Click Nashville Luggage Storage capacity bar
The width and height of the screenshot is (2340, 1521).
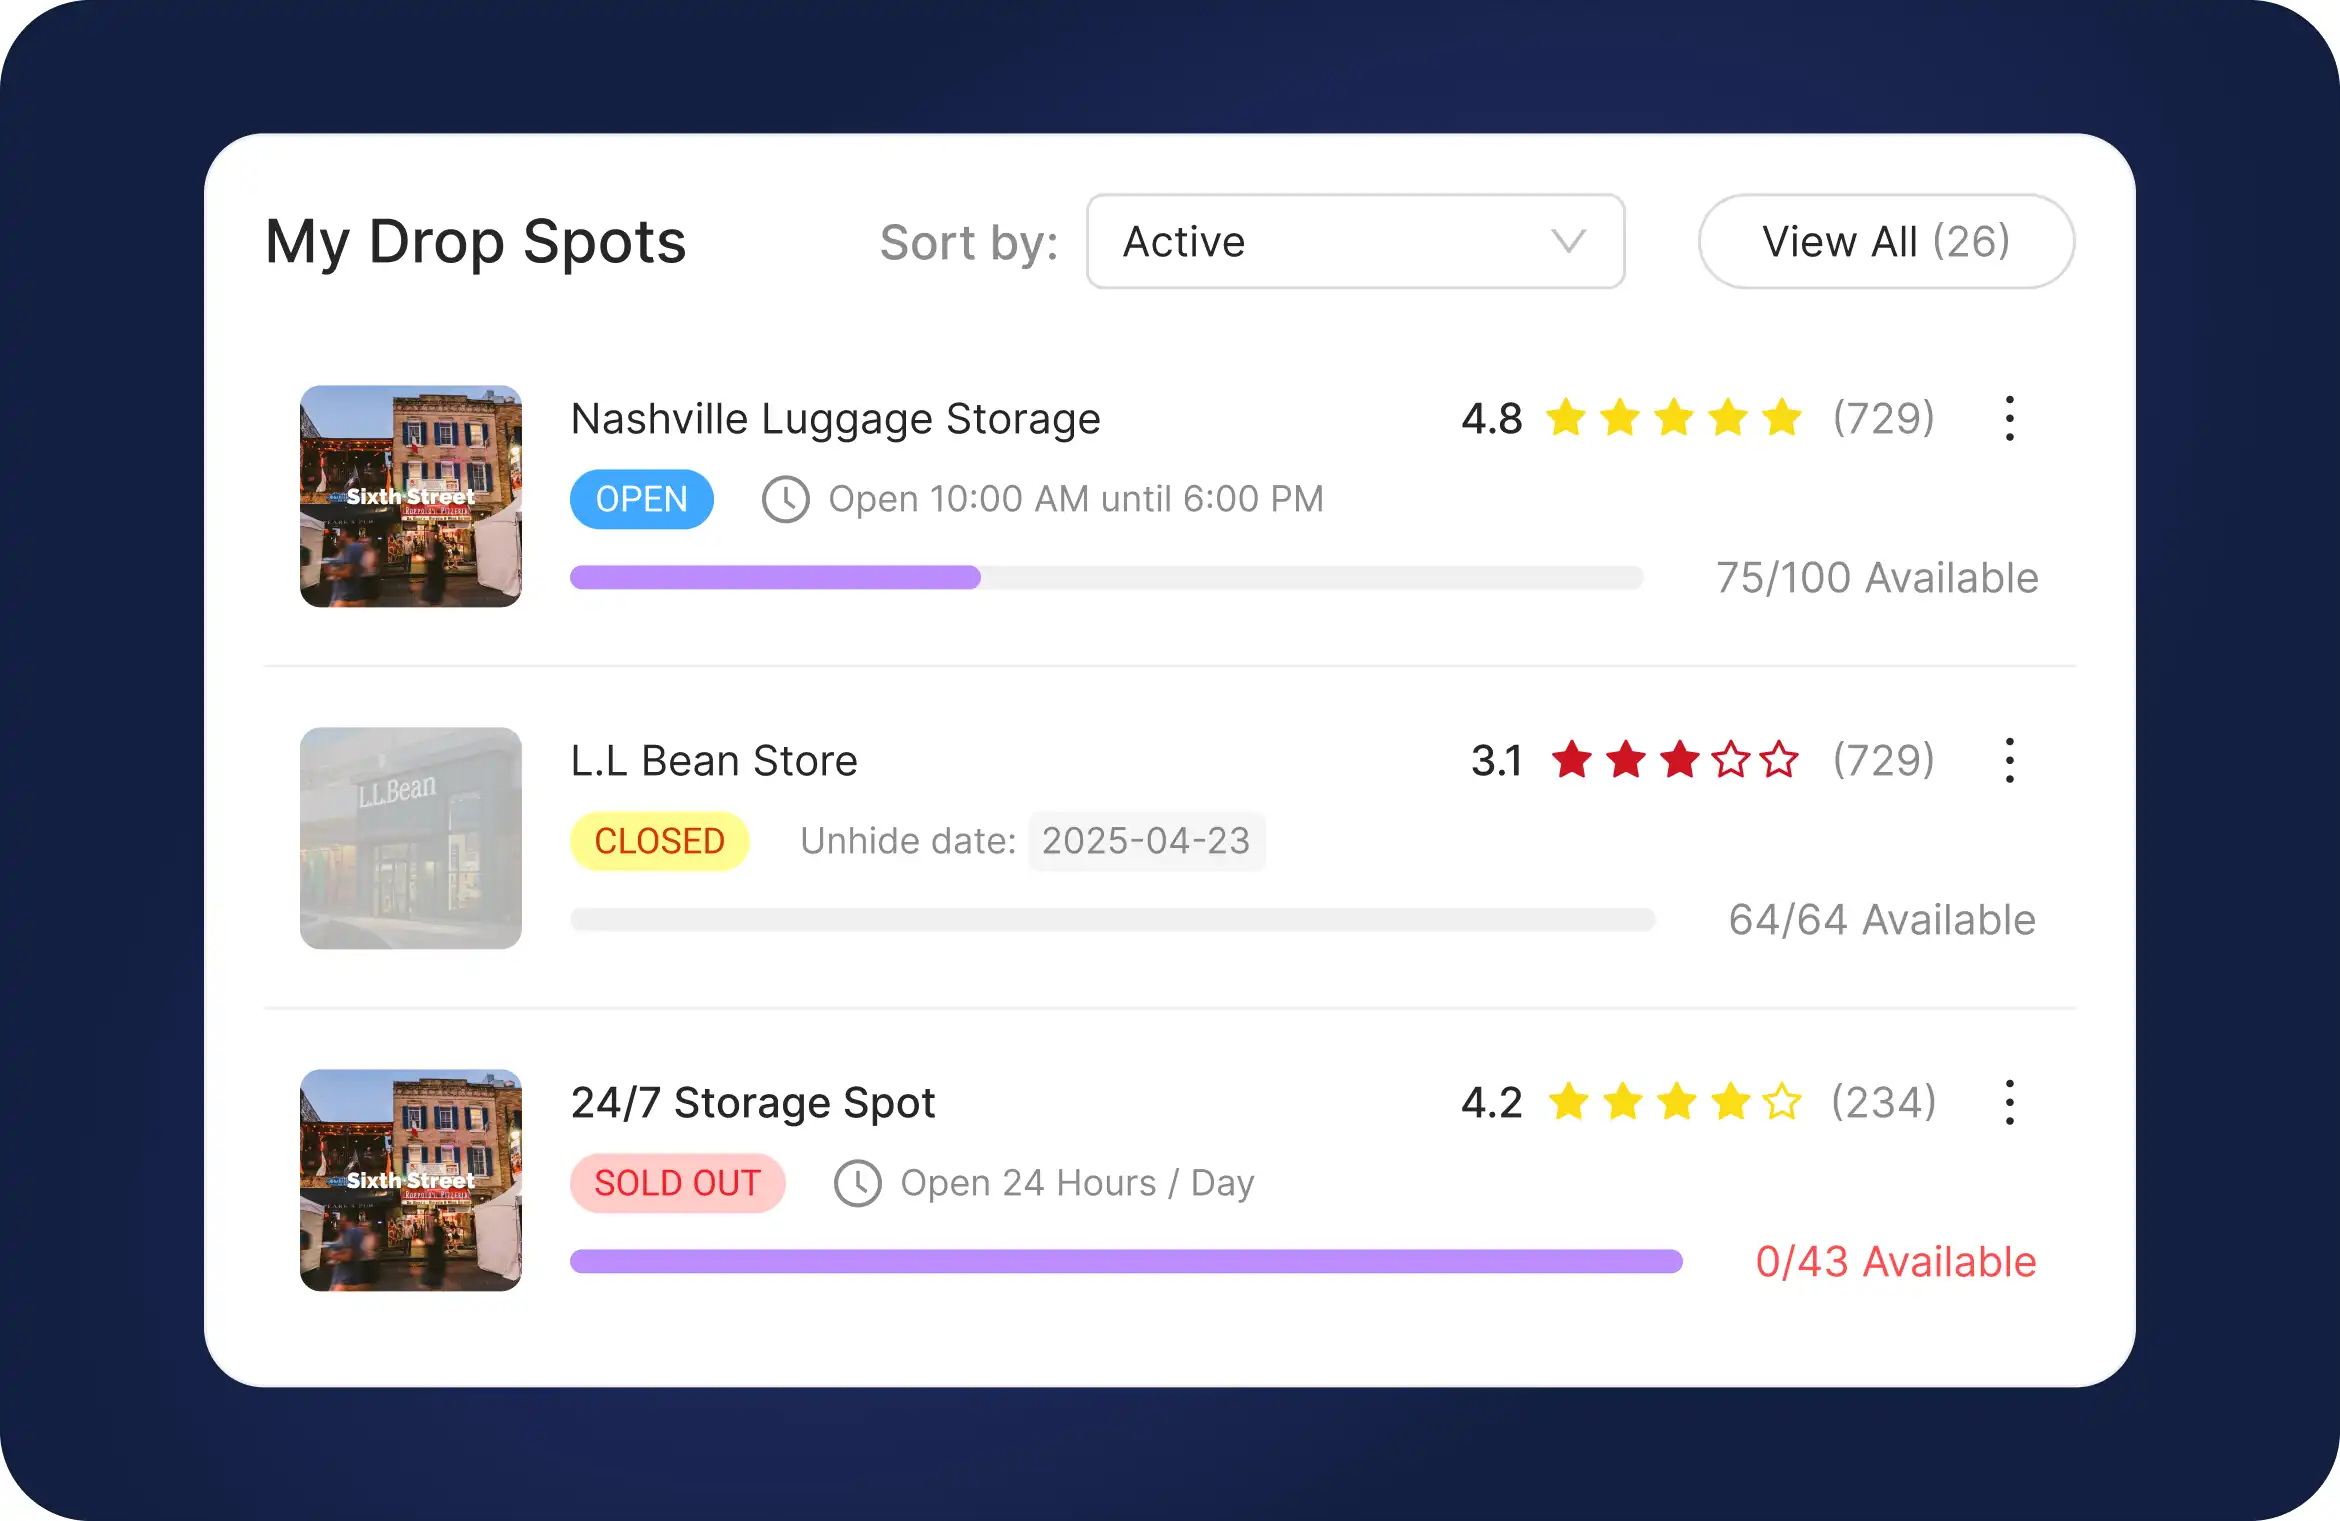[1106, 577]
